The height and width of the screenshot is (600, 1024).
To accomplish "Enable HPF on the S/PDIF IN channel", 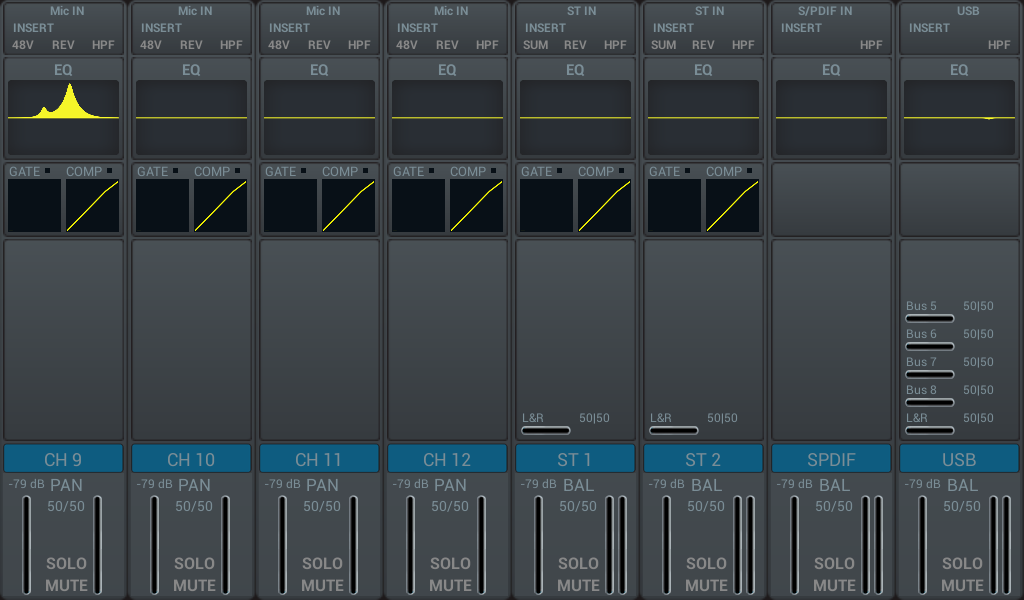I will pos(871,45).
